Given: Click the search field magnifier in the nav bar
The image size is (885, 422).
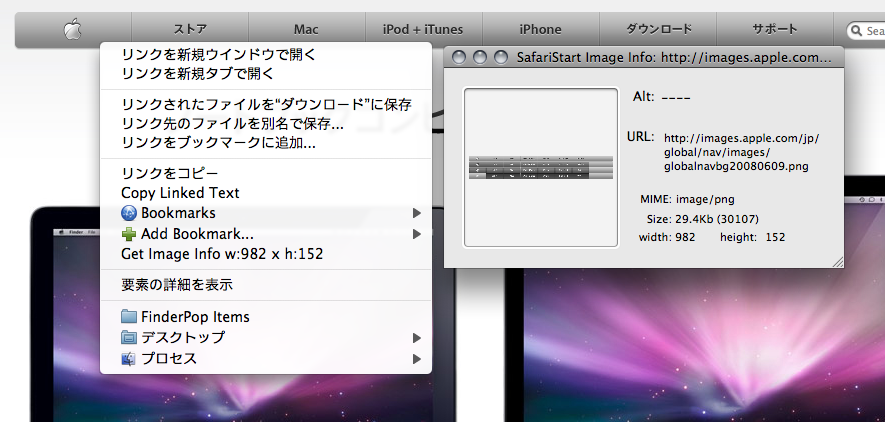Looking at the screenshot, I should pos(857,30).
